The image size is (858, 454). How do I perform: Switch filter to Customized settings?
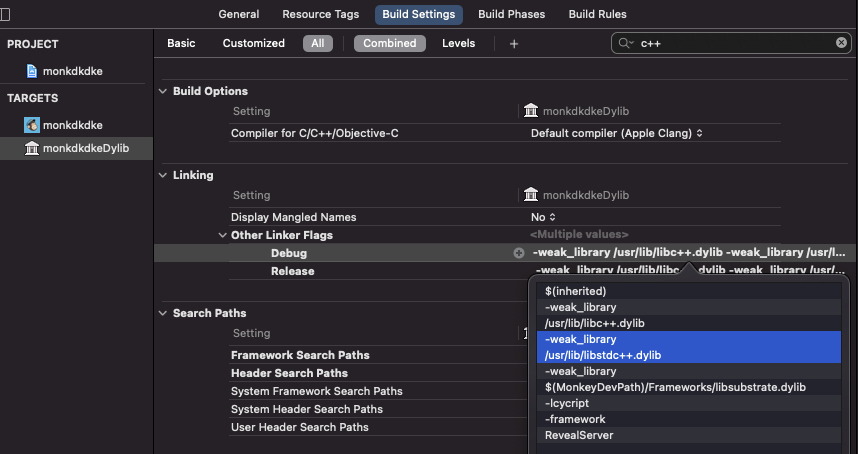[x=254, y=44]
